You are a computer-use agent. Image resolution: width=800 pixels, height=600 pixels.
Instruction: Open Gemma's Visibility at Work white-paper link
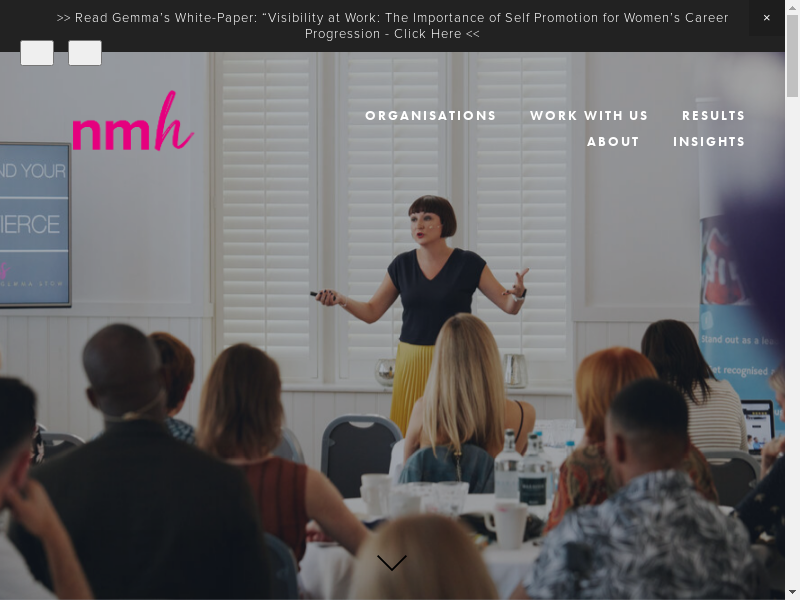[392, 26]
